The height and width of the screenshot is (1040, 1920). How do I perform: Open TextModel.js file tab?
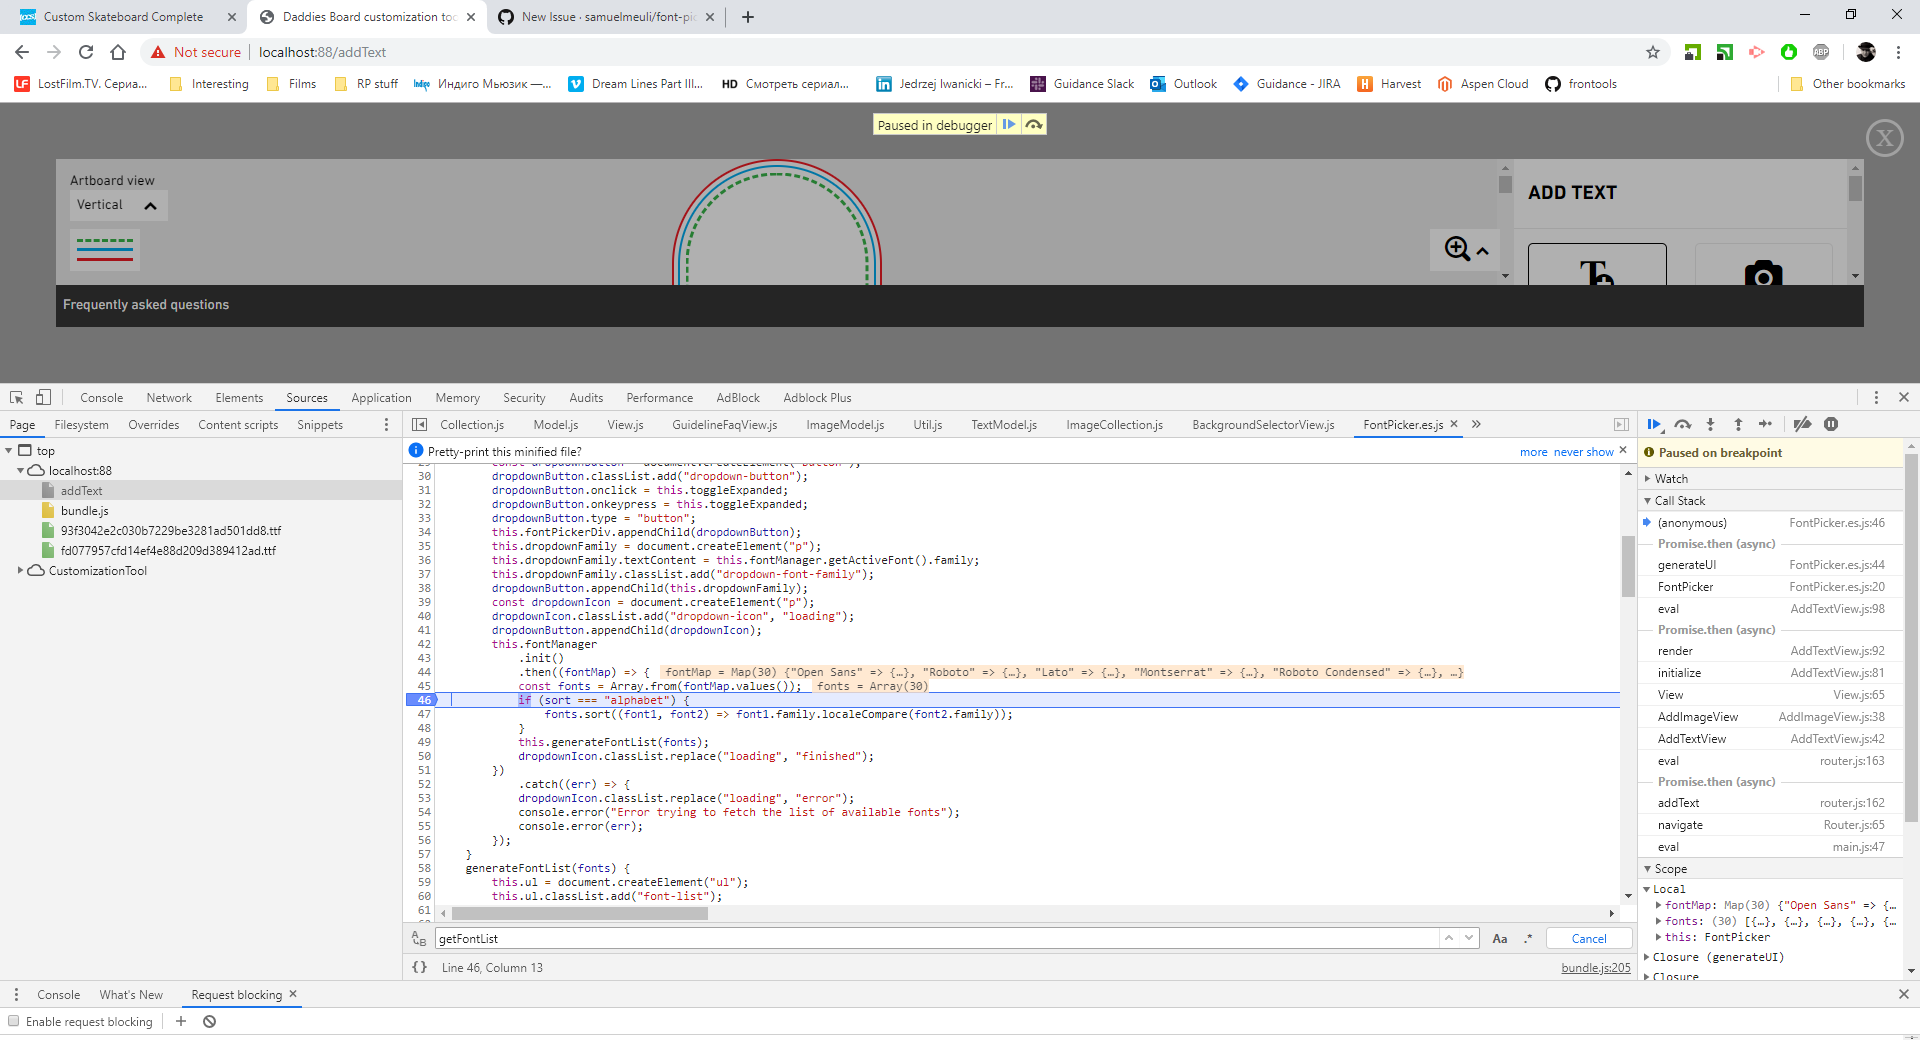pyautogui.click(x=1004, y=425)
